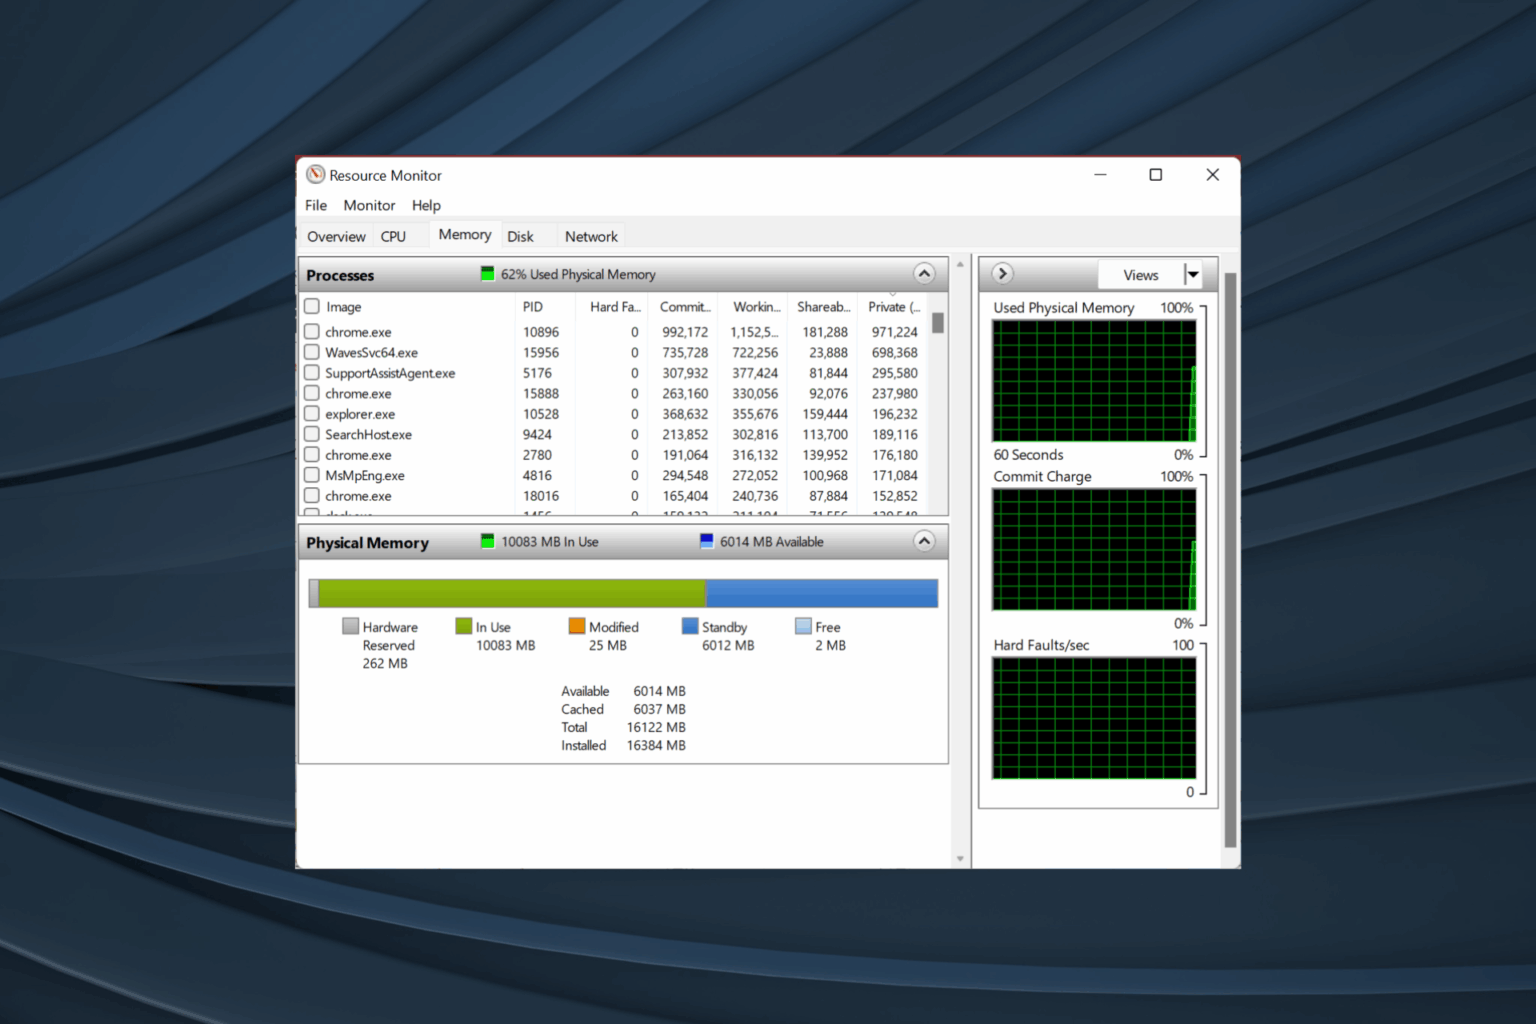The width and height of the screenshot is (1536, 1024).
Task: Switch to the Network tab
Action: 590,236
